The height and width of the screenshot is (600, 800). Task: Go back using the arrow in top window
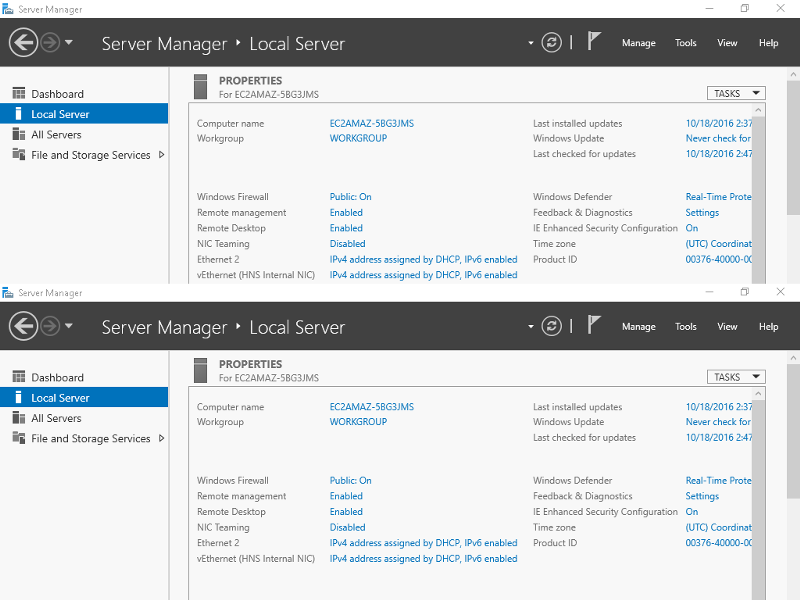[23, 42]
